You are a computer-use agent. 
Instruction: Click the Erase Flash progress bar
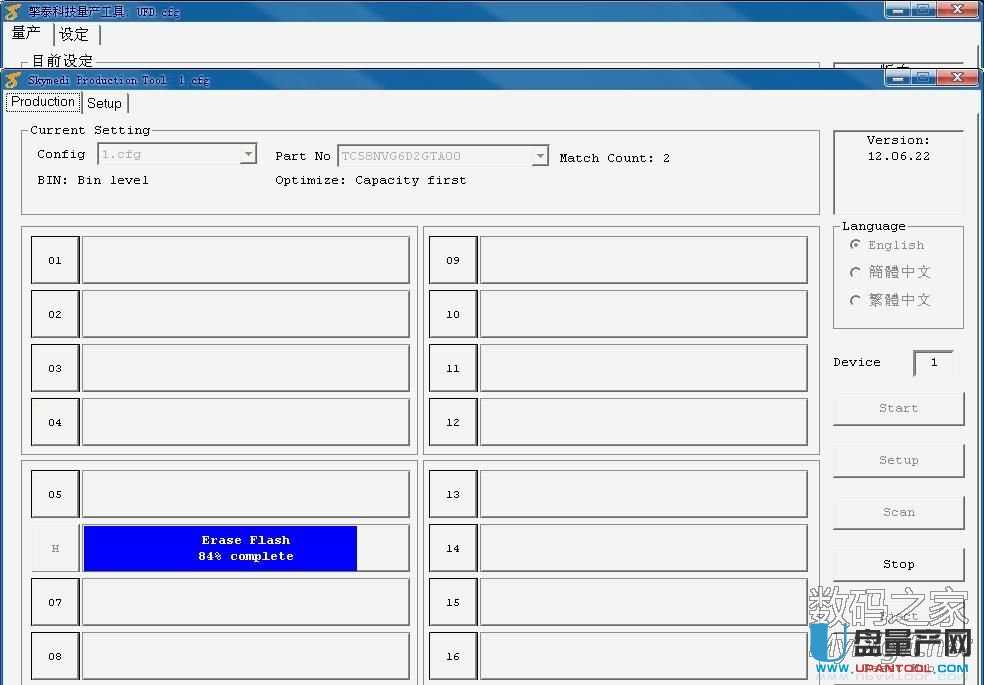click(x=220, y=548)
